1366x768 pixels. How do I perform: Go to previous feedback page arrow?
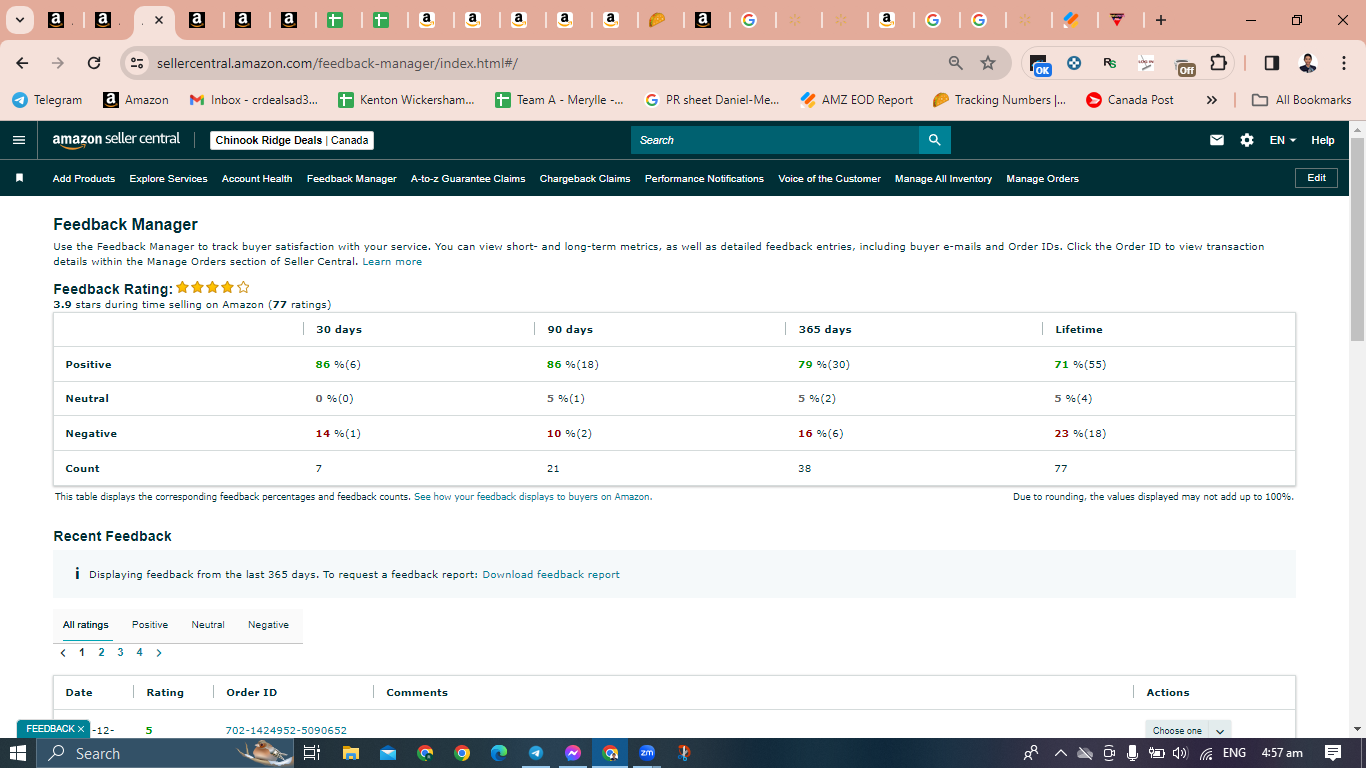click(x=63, y=653)
